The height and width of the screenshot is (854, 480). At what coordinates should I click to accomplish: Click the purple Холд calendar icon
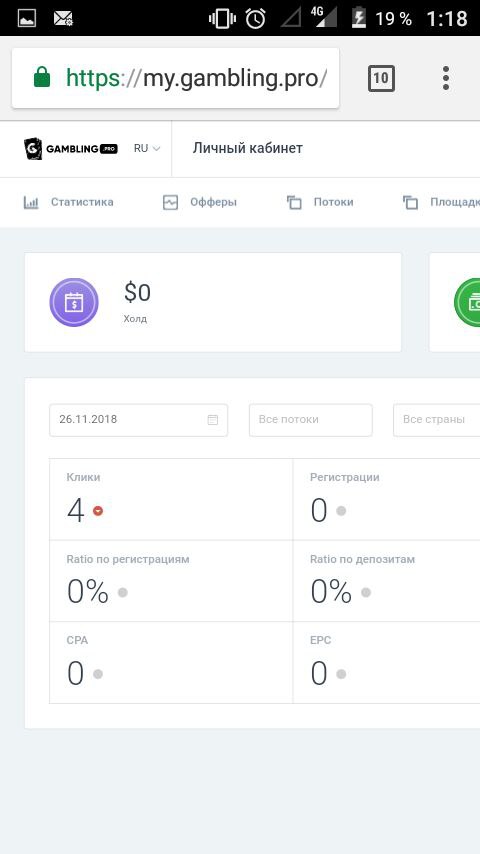pyautogui.click(x=74, y=302)
